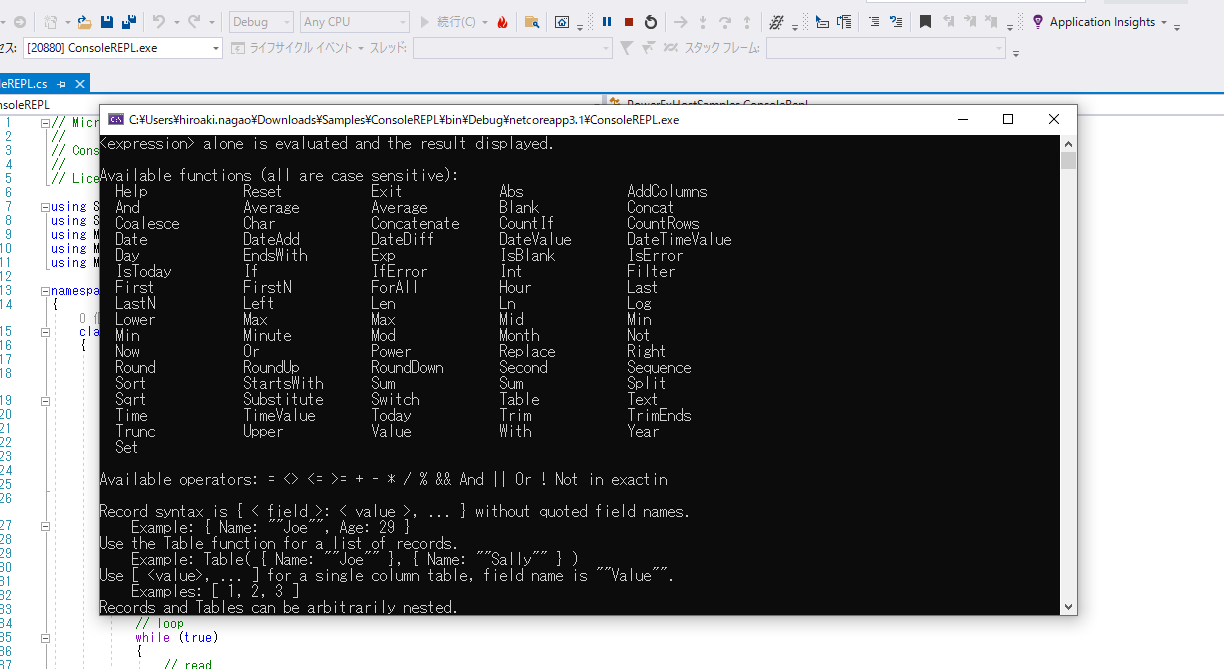Click the 'while (true)' code line
1224x669 pixels.
(176, 637)
